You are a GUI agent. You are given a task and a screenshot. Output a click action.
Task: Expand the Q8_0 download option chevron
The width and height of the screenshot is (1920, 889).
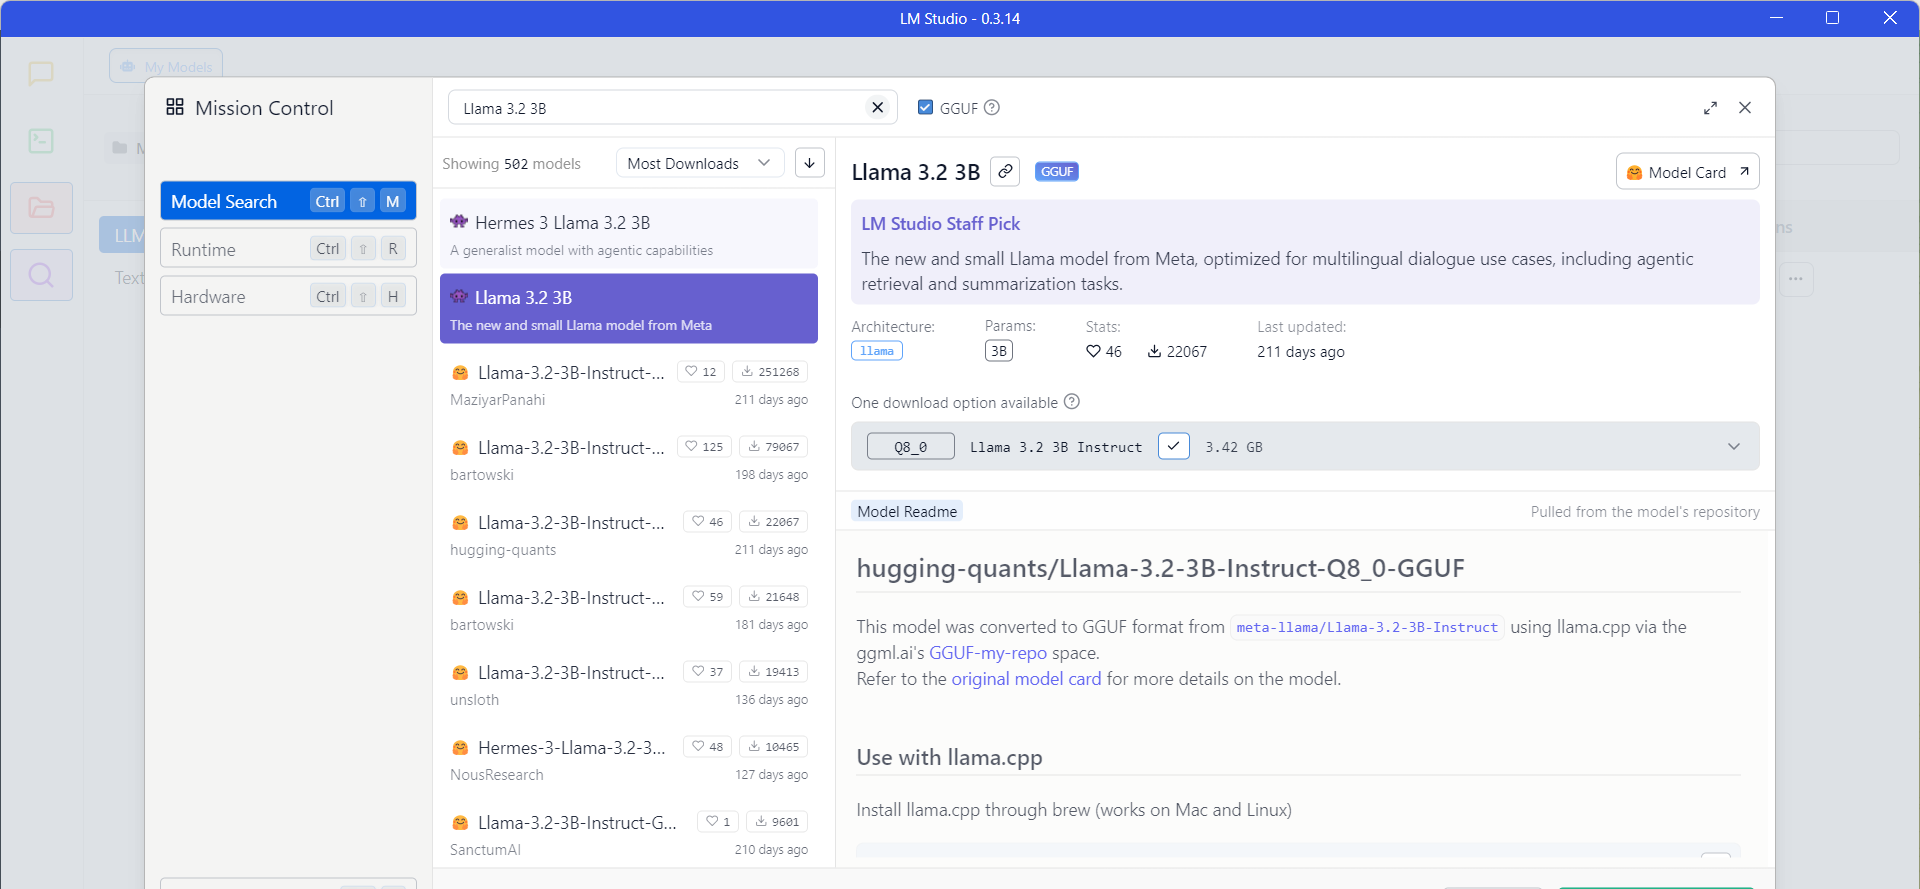(x=1734, y=447)
